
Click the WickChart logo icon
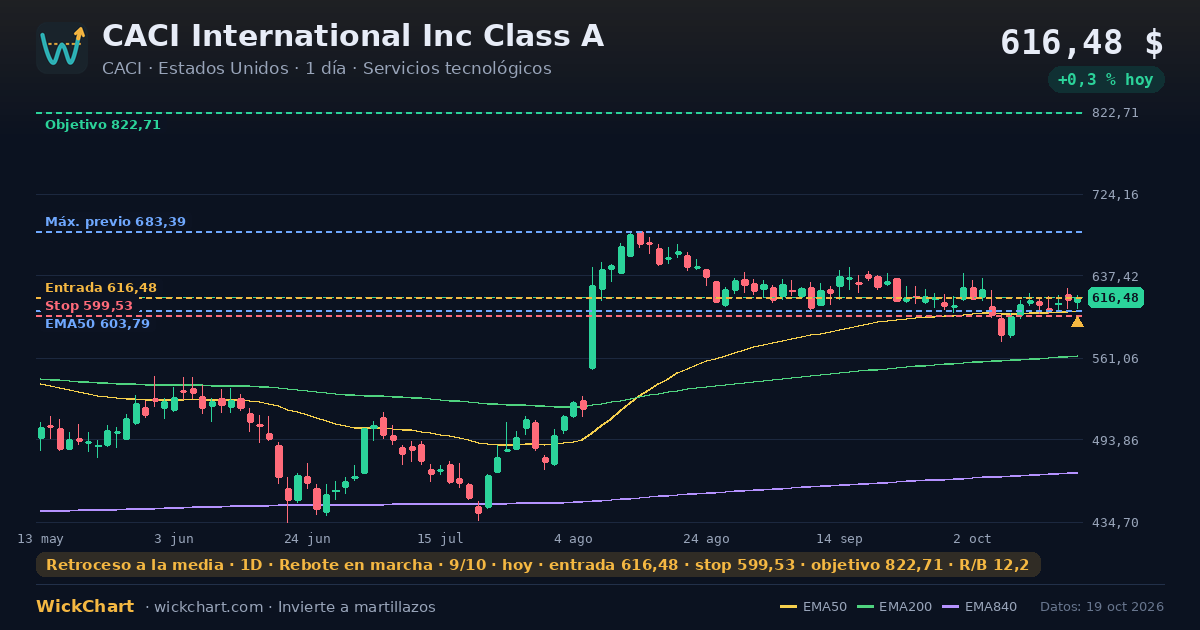click(x=62, y=48)
